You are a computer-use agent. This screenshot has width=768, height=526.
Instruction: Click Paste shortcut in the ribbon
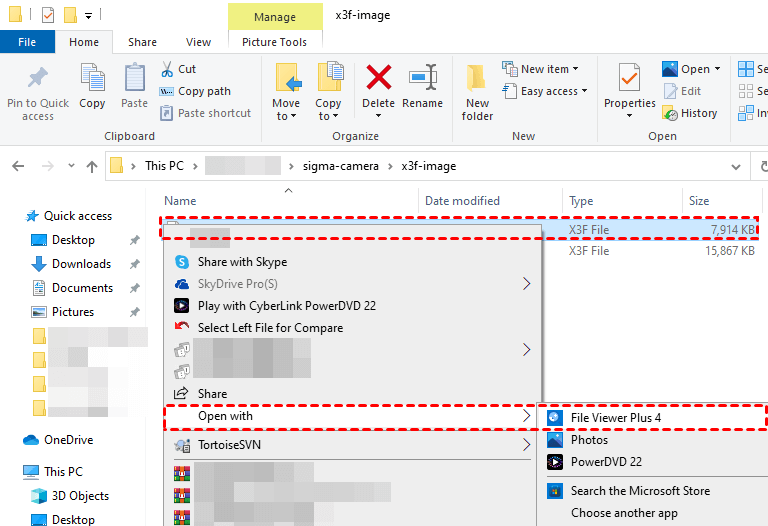click(x=205, y=113)
